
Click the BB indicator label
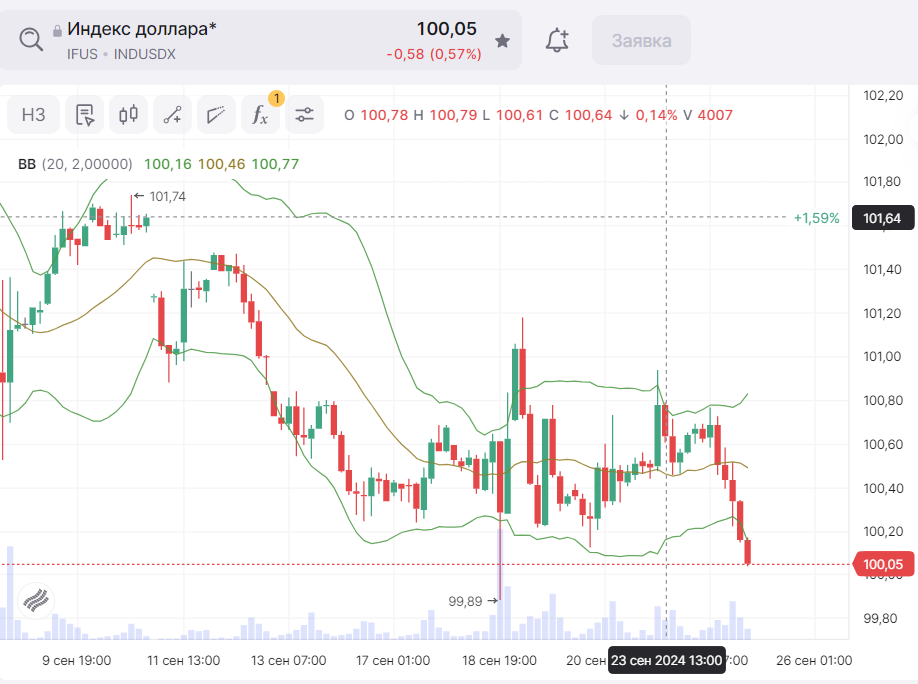27,164
